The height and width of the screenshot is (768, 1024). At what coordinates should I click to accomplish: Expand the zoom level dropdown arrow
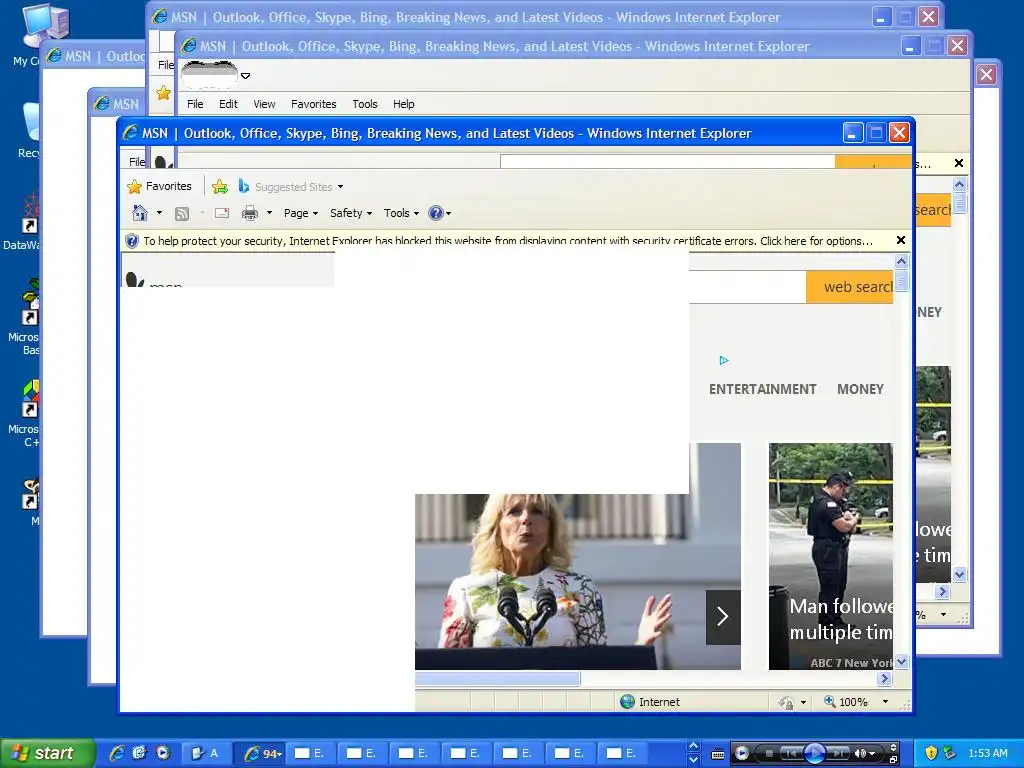click(x=886, y=701)
